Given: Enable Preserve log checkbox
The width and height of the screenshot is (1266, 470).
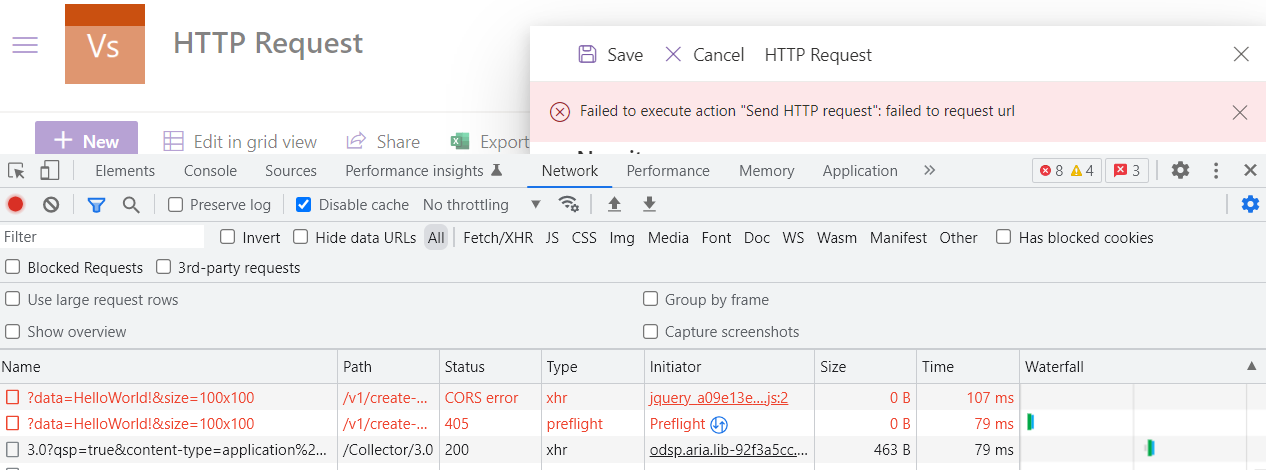Looking at the screenshot, I should pos(176,205).
